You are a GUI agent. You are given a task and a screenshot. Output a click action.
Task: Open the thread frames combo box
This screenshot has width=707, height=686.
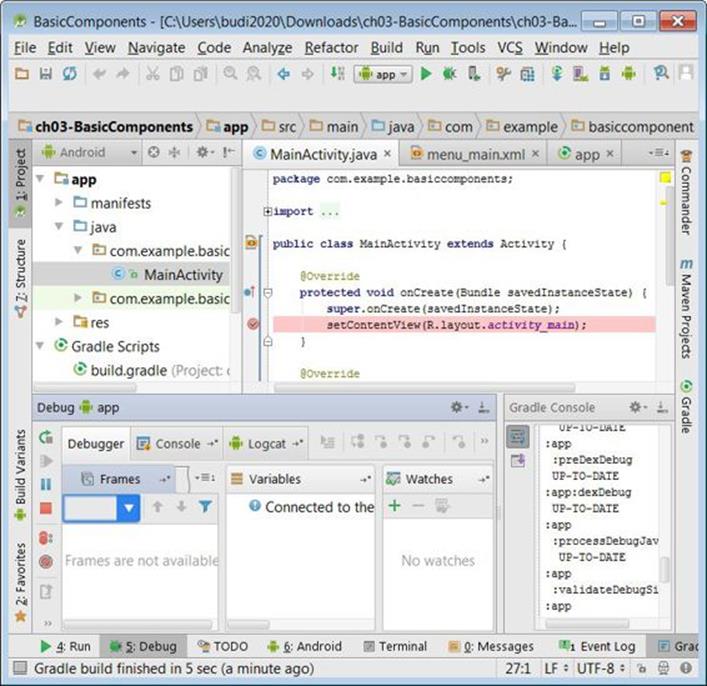(101, 508)
